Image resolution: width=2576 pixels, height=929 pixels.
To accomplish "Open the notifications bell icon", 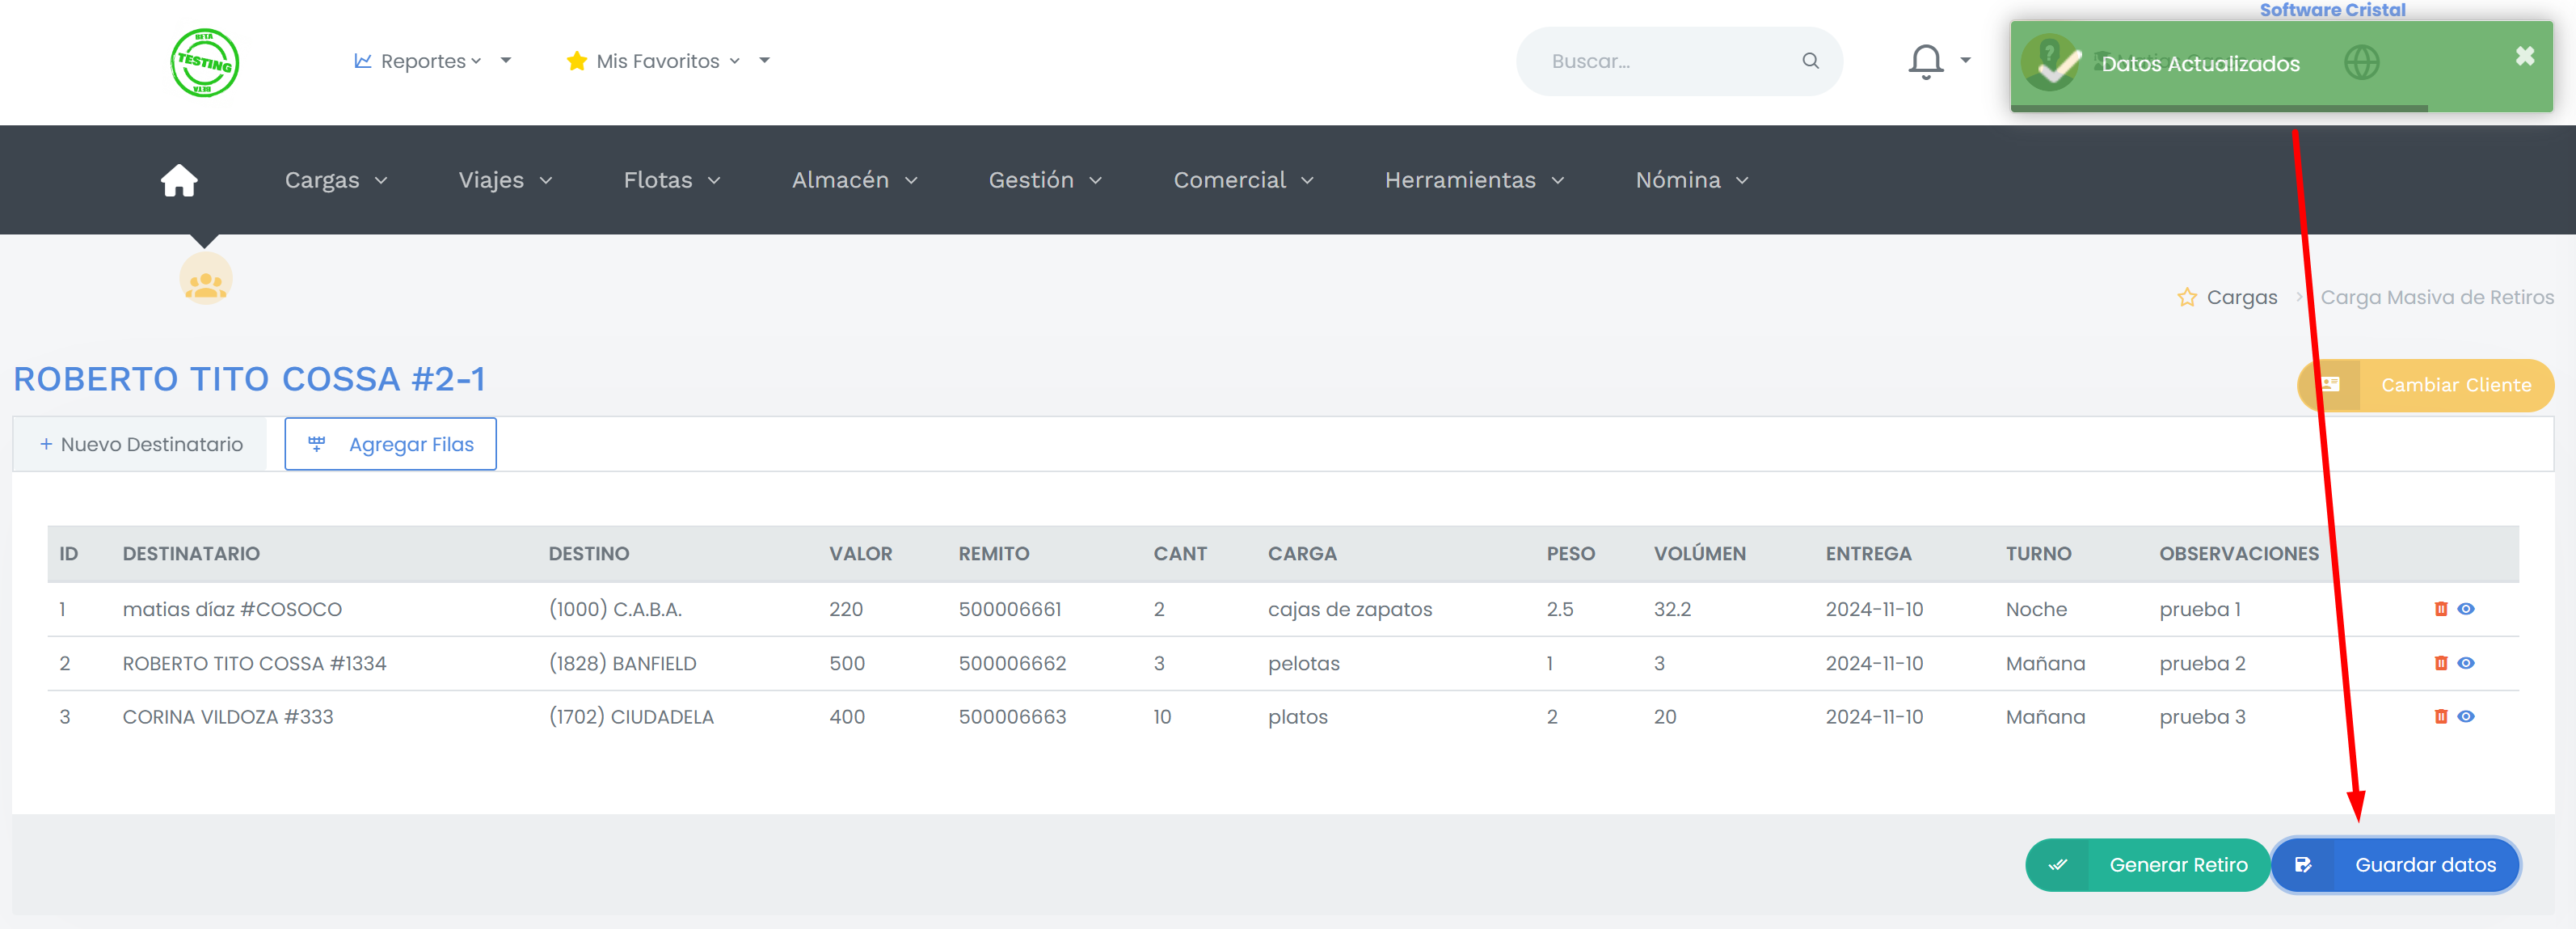I will 1925,61.
